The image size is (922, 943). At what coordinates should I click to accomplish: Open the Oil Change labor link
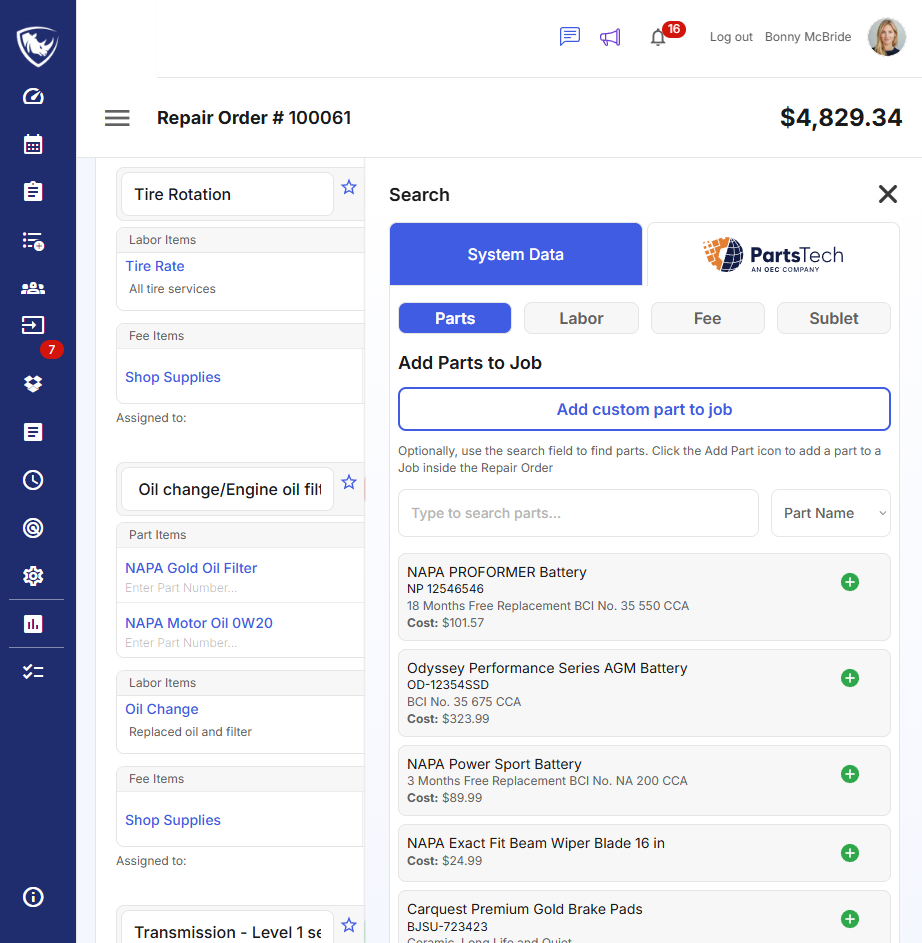(161, 709)
